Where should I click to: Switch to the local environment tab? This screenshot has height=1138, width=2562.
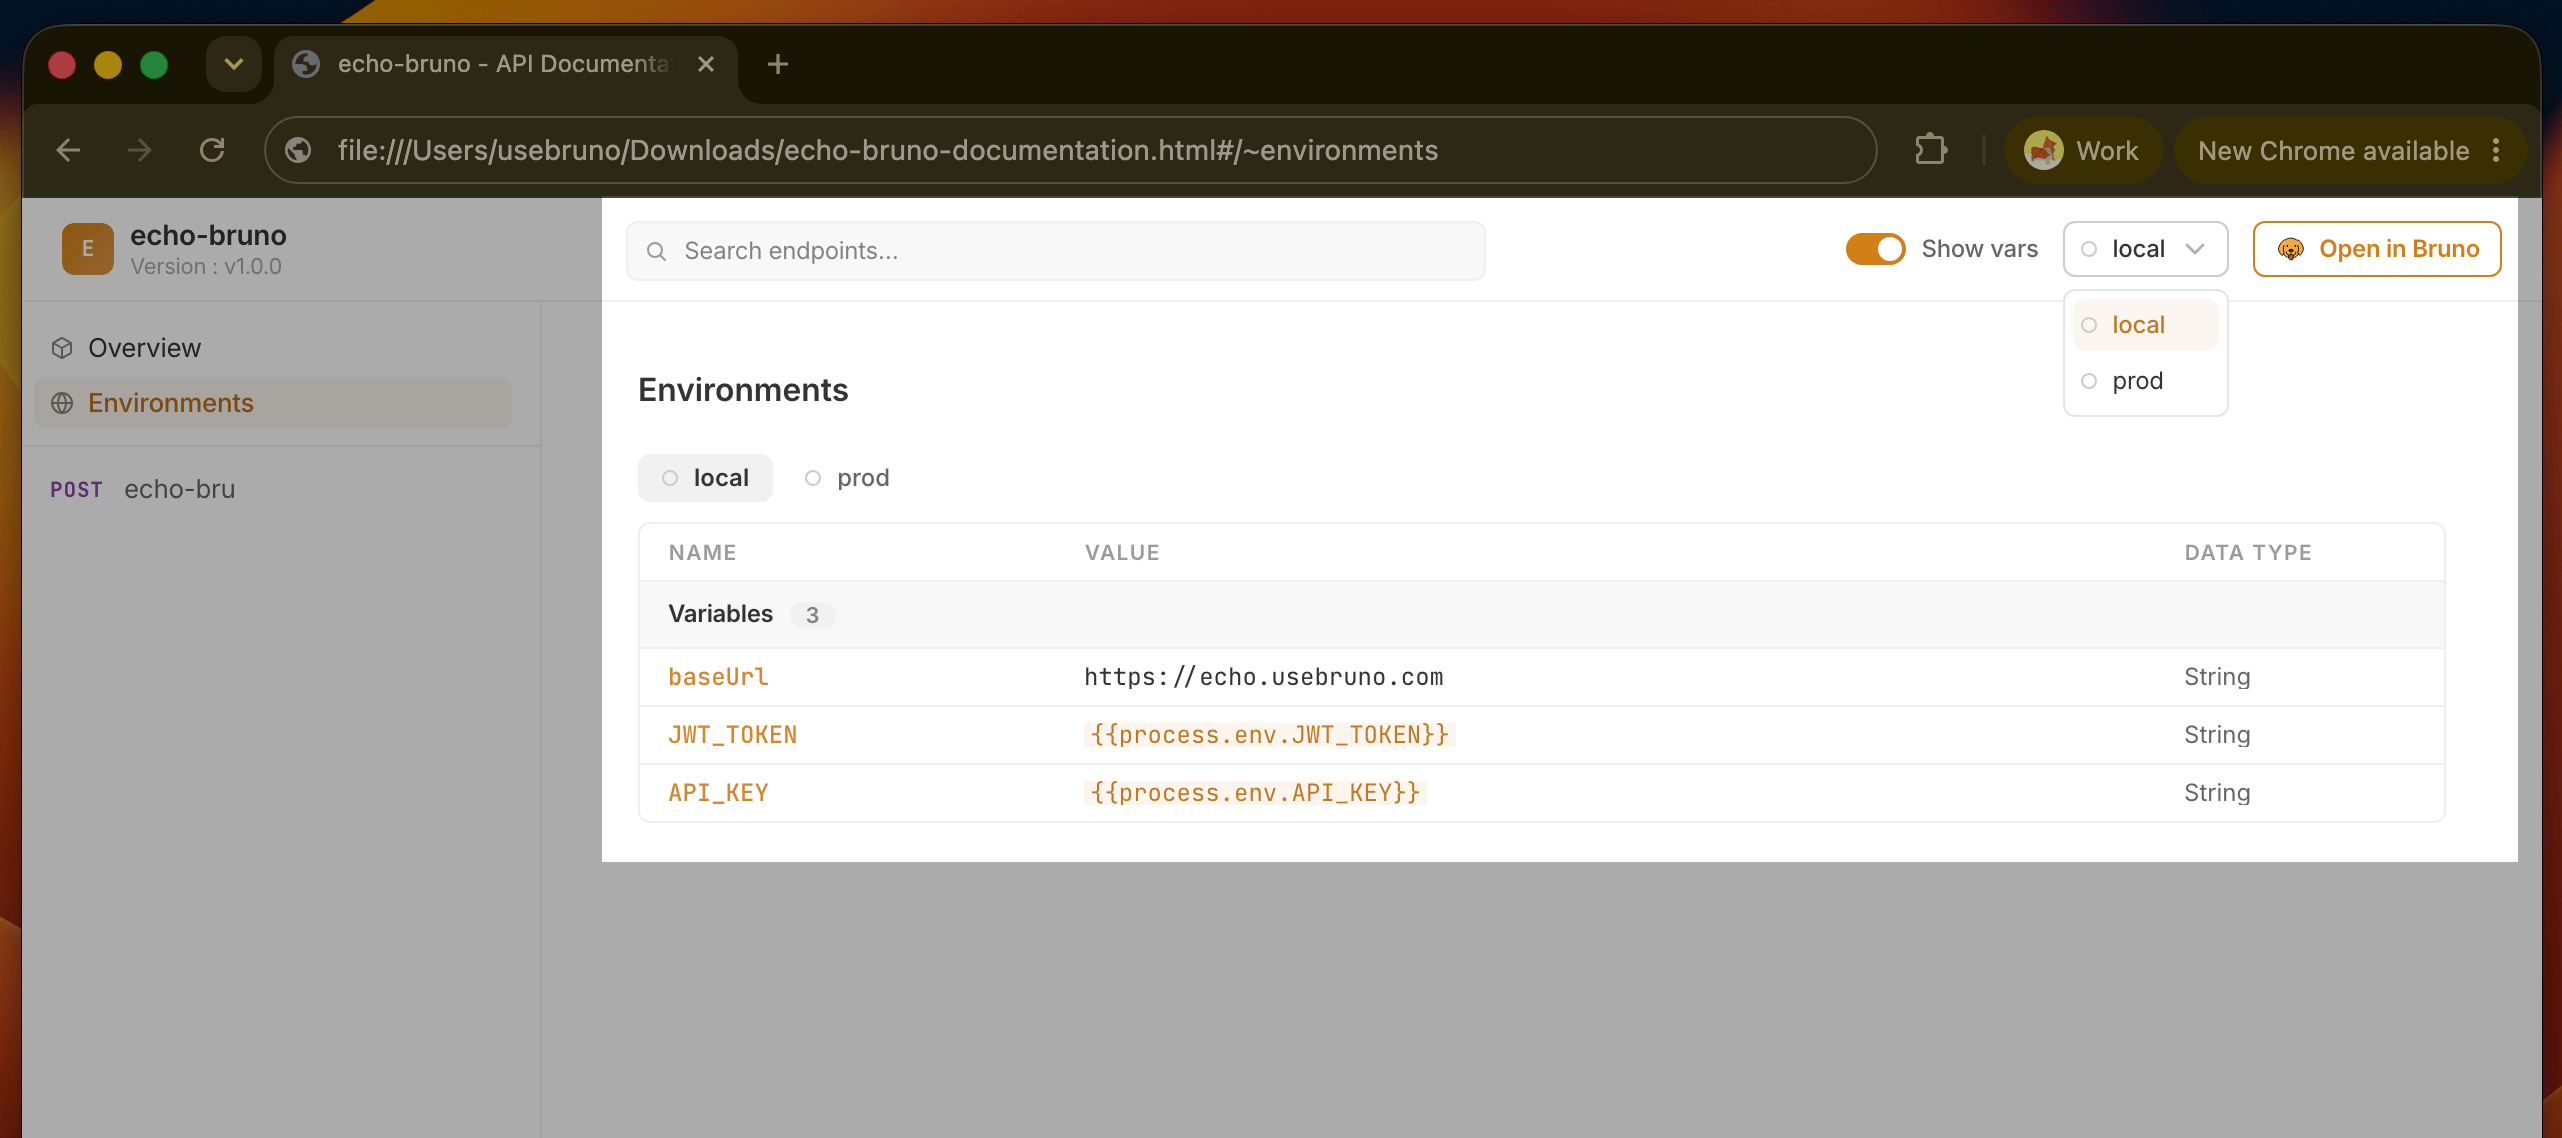coord(705,478)
